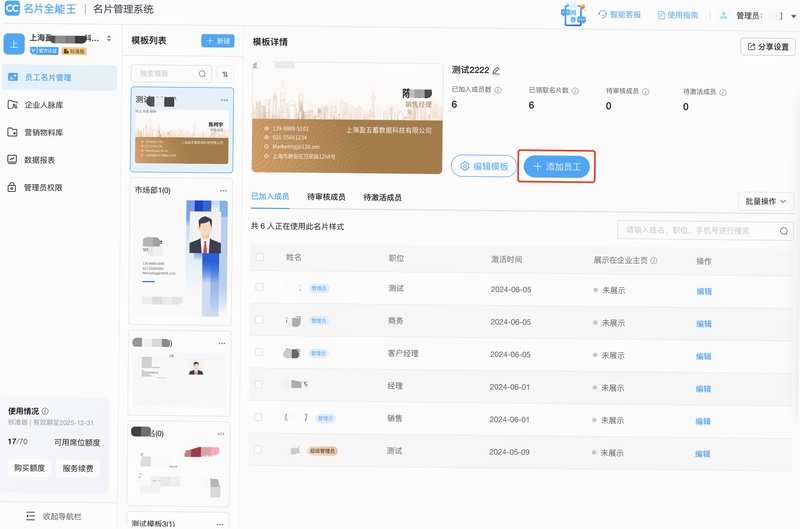Expand the 批量操作 dropdown
Viewport: 800px width, 529px height.
click(766, 201)
